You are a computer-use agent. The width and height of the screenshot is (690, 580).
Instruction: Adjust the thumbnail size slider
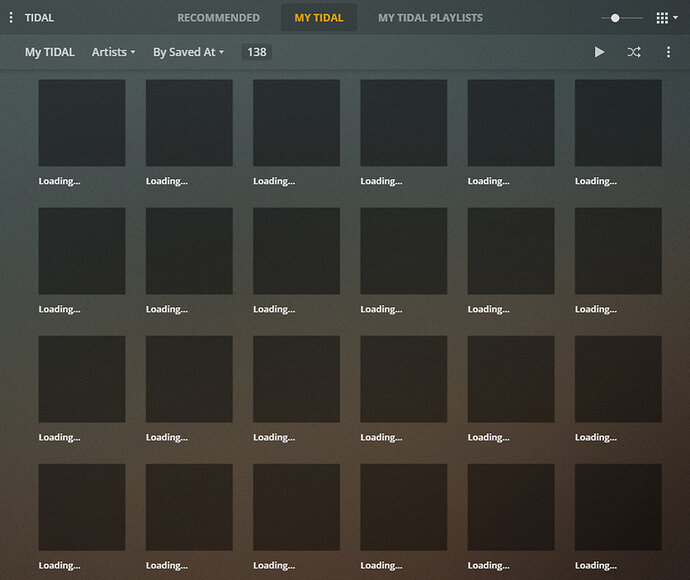[615, 18]
